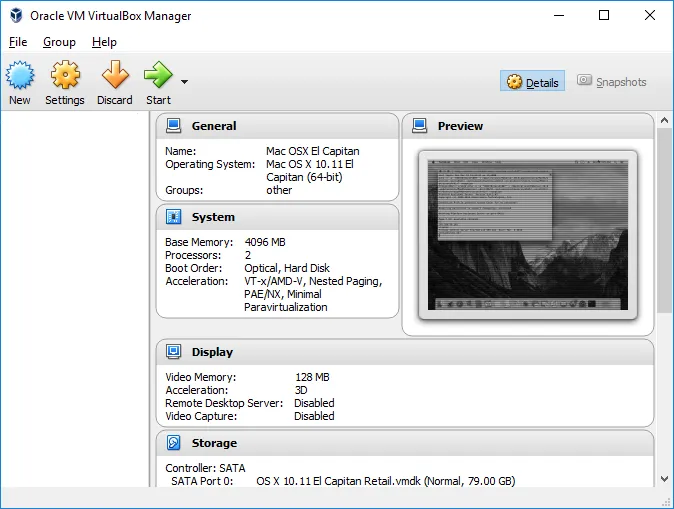The height and width of the screenshot is (509, 674).
Task: Open the Storage section header
Action: click(405, 443)
